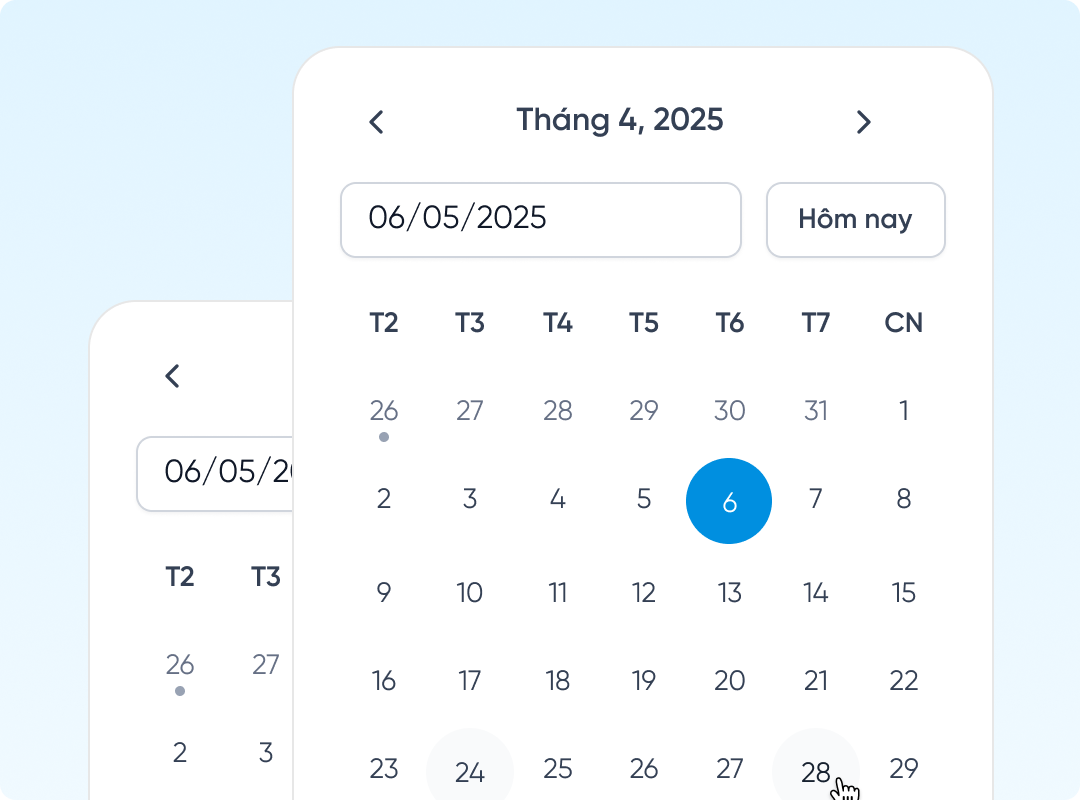Click day 22 in the CN column

[x=903, y=681]
